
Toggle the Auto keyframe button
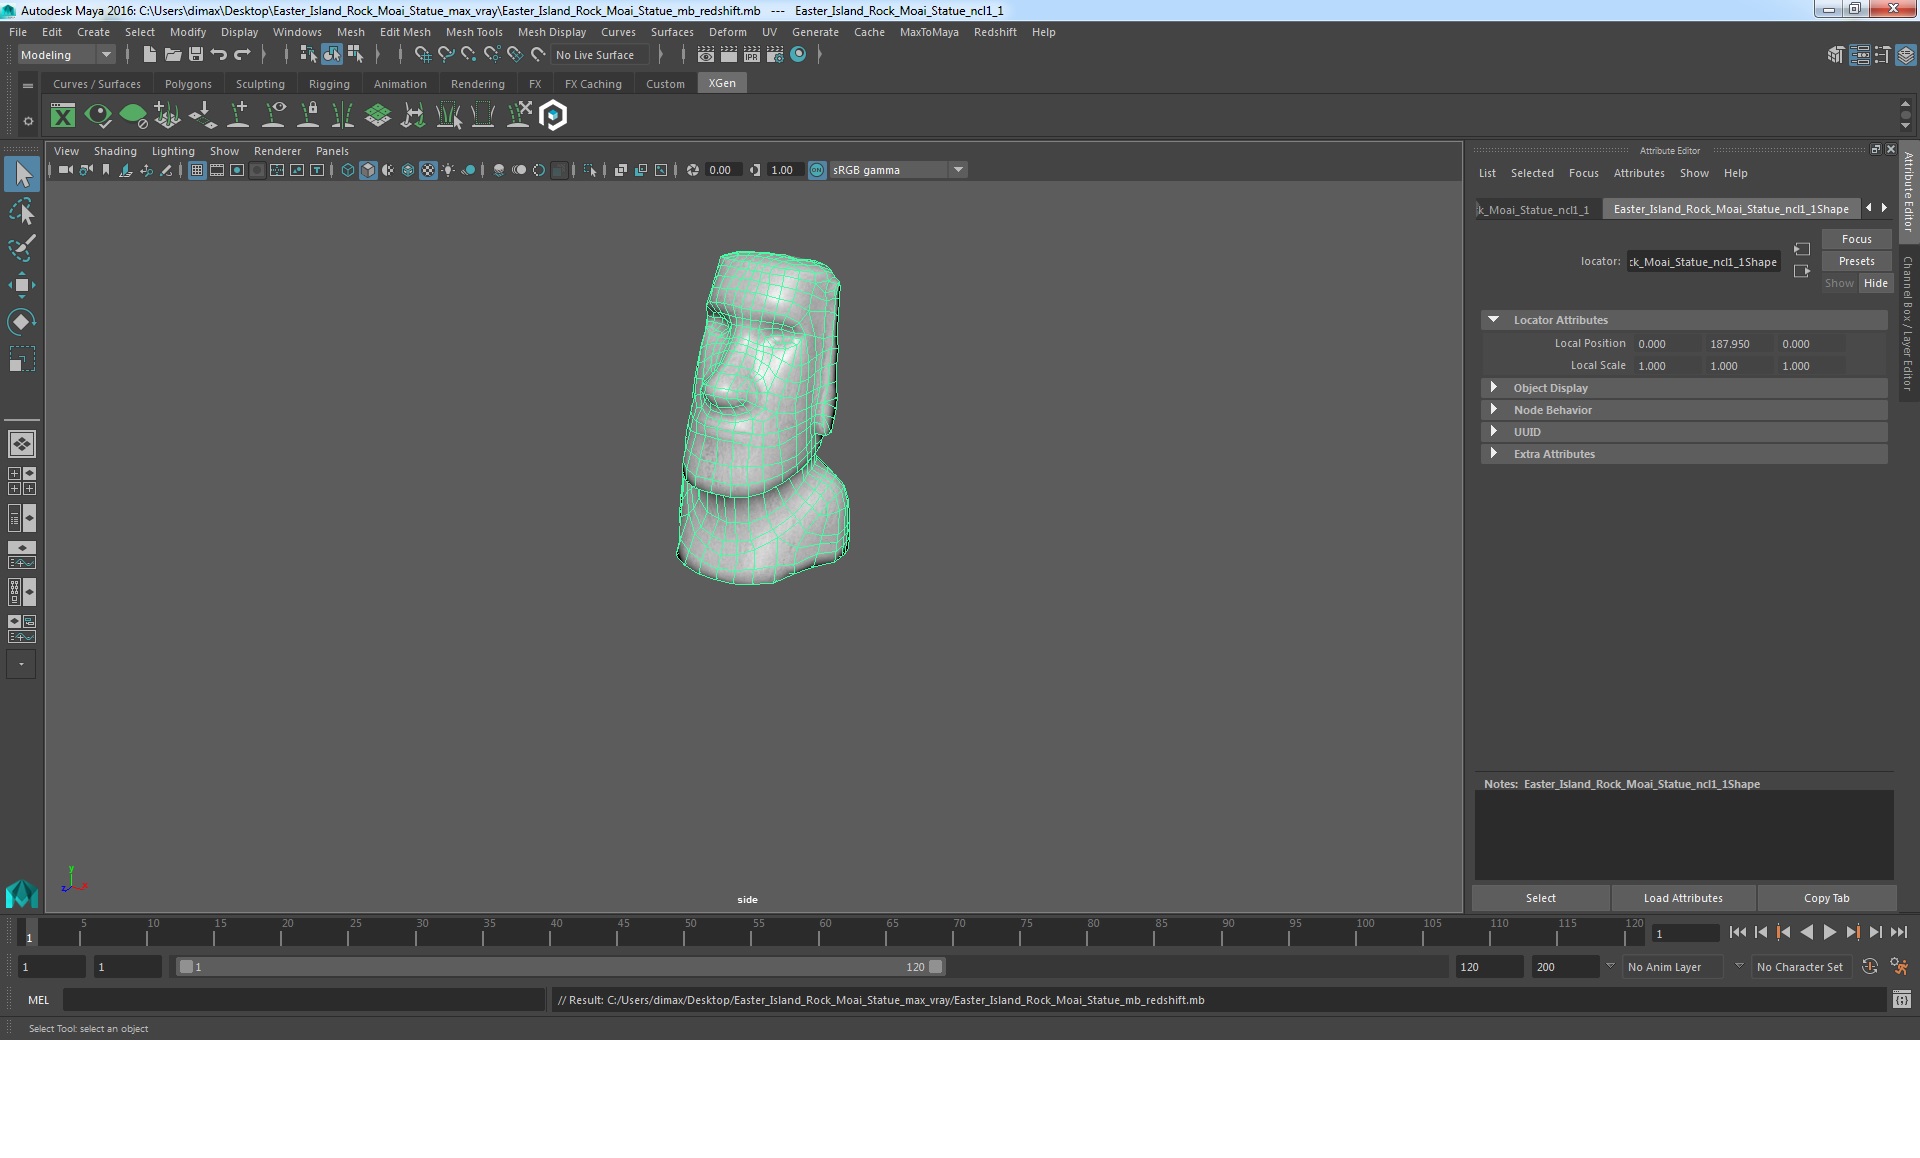click(1869, 967)
